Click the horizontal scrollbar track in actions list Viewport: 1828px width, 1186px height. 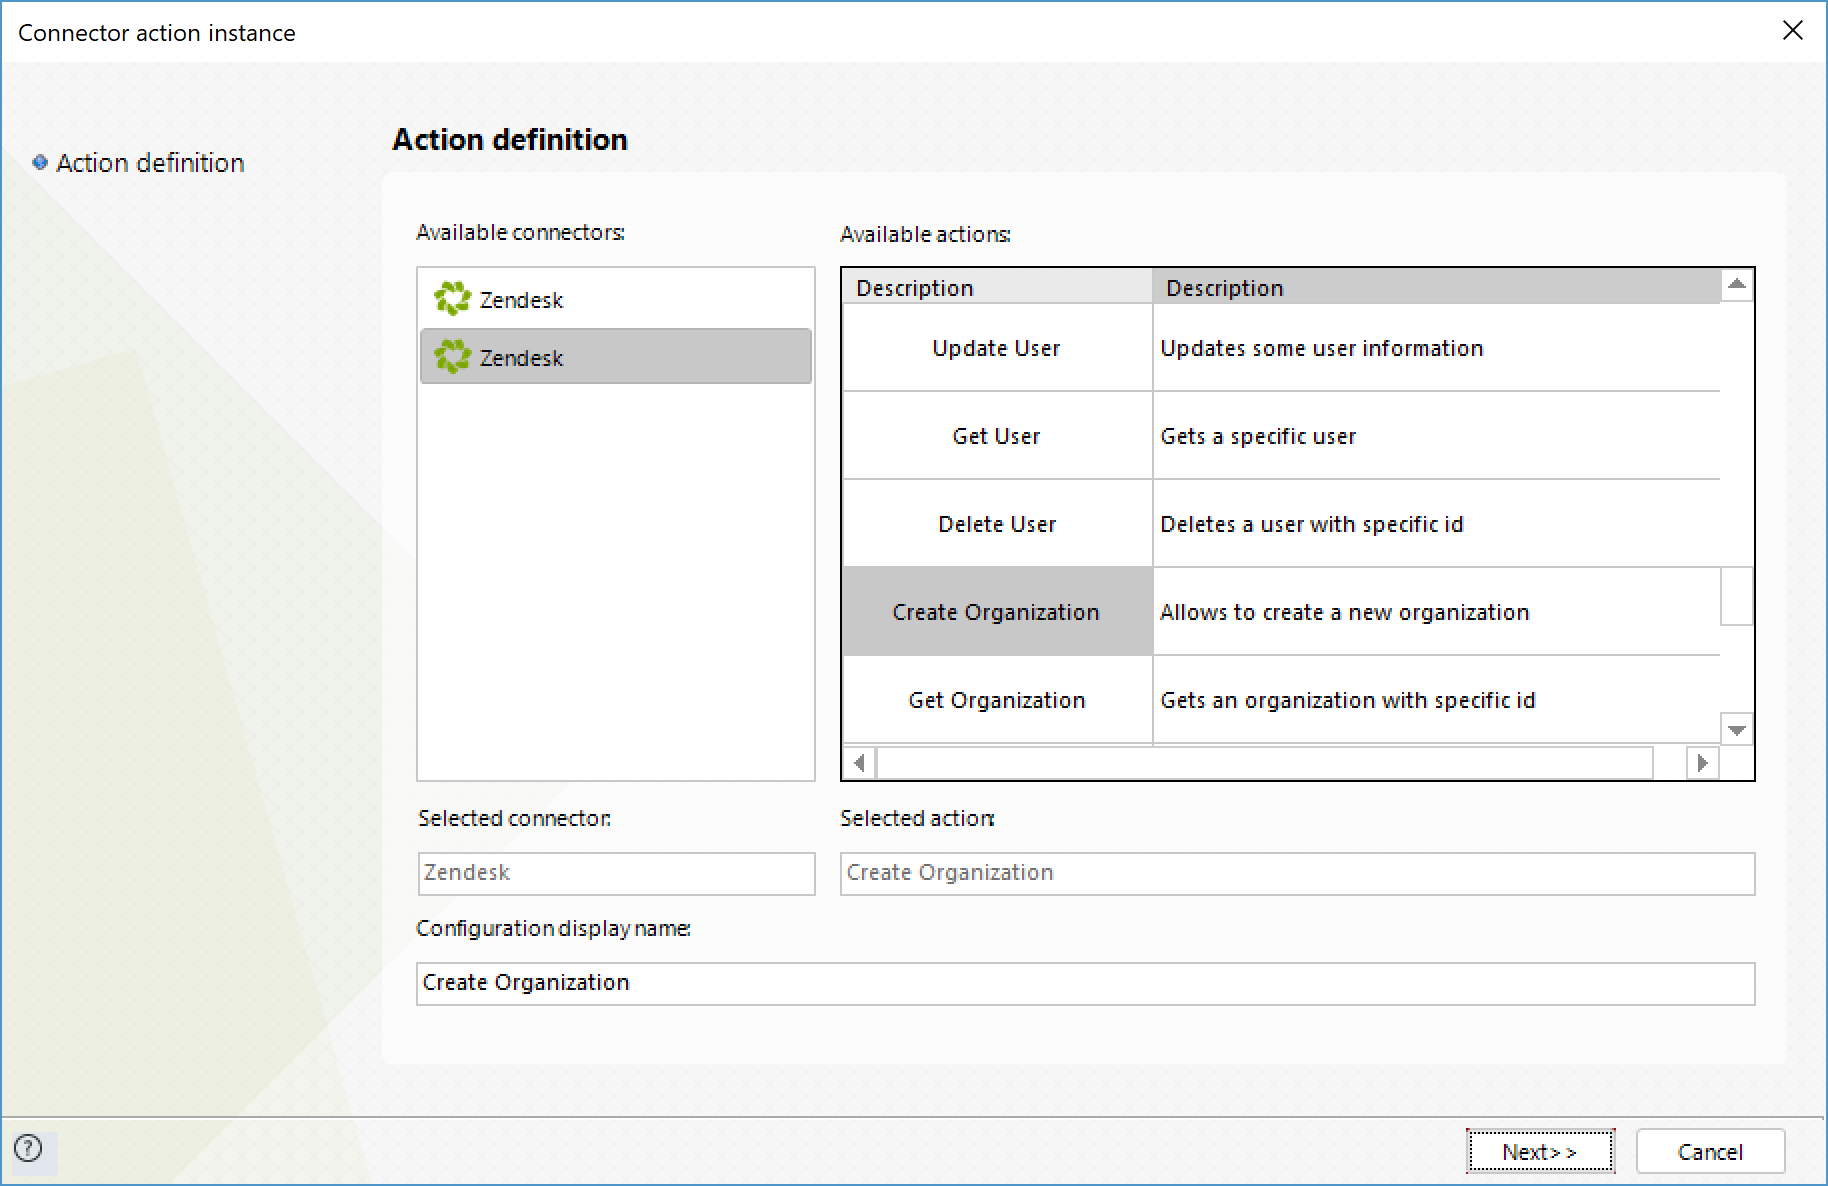[x=1264, y=763]
